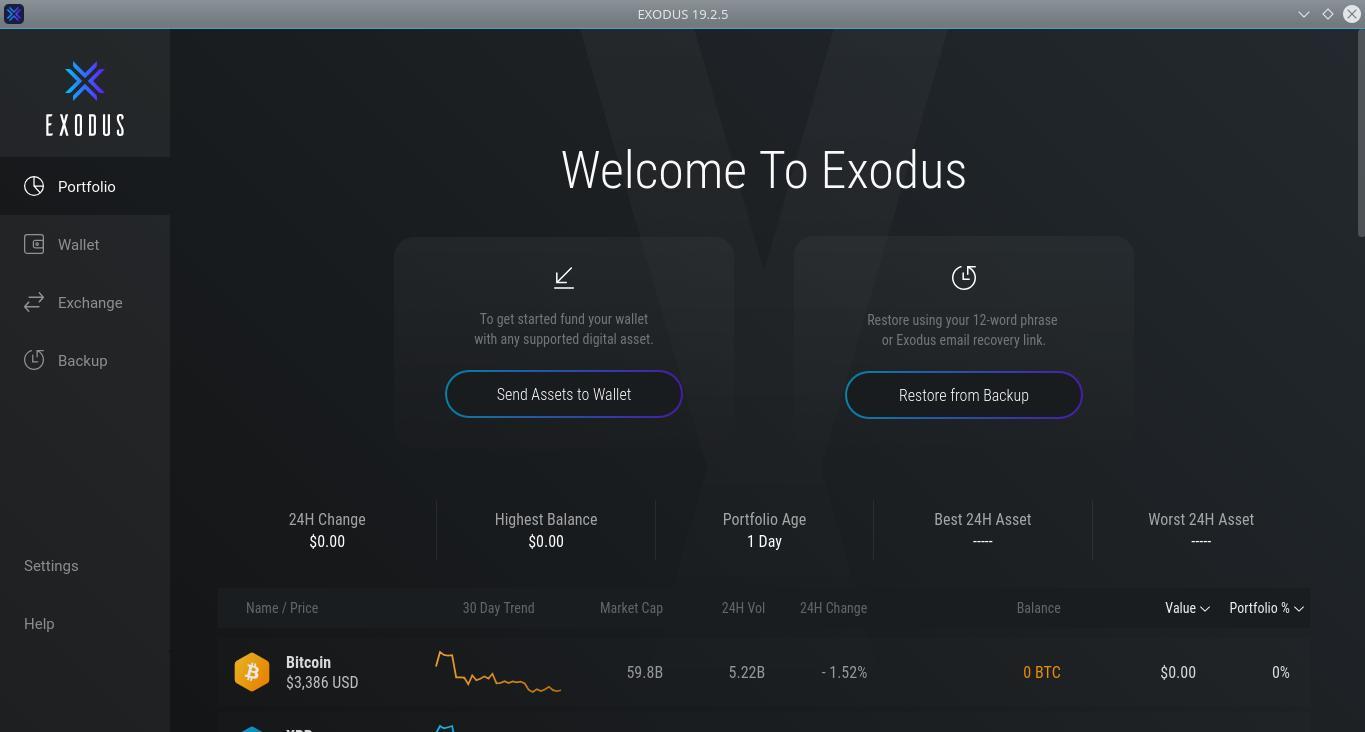Screen dimensions: 1365x732
Task: Select the Bitcoin row name
Action: point(308,662)
